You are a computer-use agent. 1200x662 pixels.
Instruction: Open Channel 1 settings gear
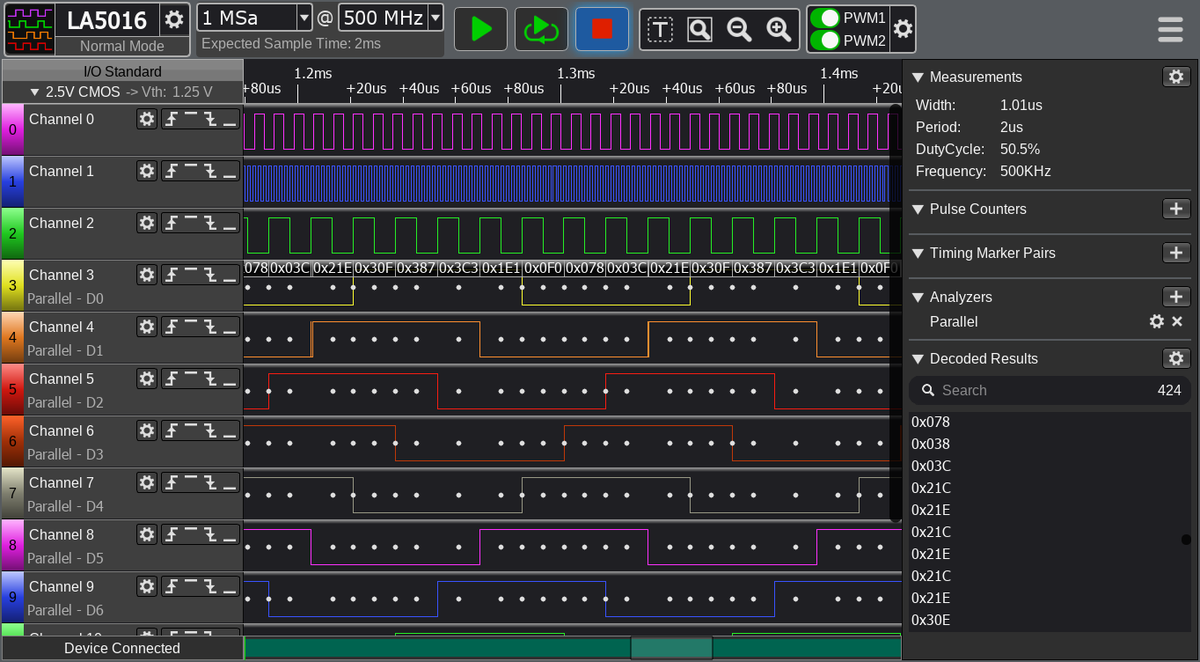pos(147,171)
